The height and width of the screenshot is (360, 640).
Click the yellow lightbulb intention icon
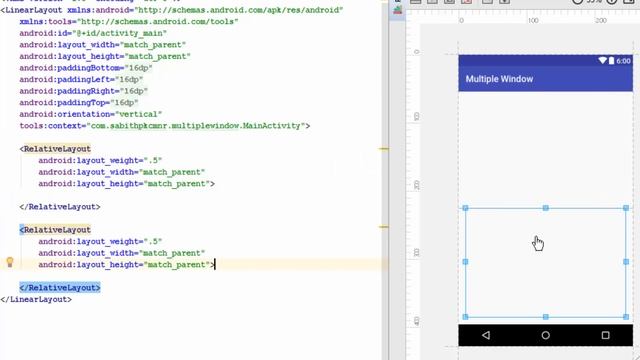click(10, 262)
